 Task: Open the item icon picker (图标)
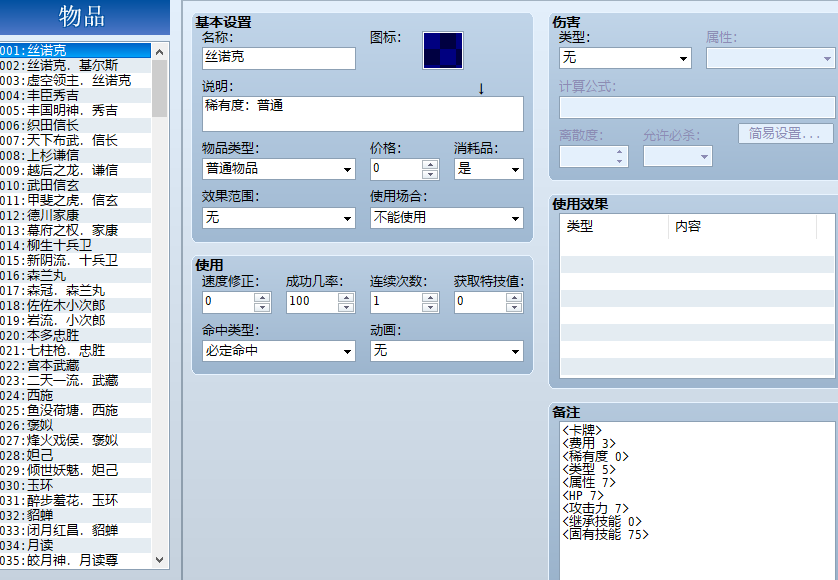click(443, 50)
